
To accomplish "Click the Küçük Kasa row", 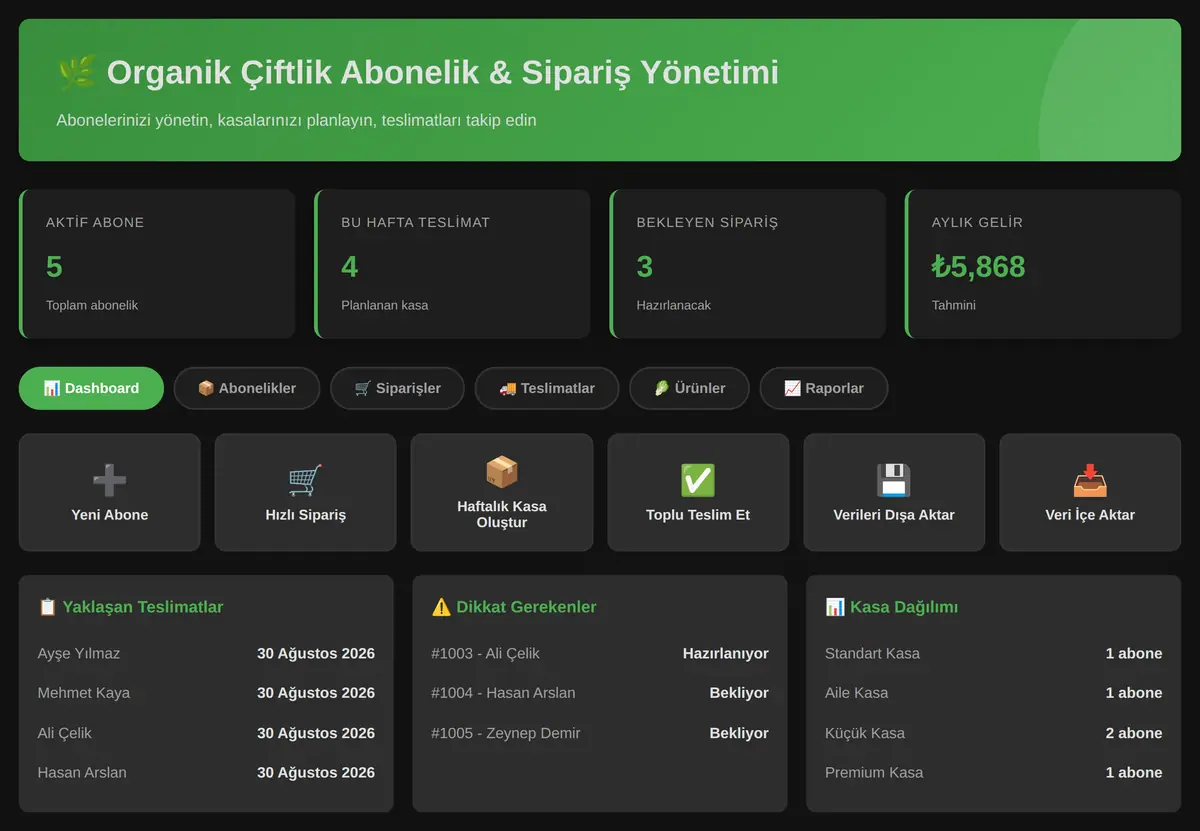I will pos(994,733).
